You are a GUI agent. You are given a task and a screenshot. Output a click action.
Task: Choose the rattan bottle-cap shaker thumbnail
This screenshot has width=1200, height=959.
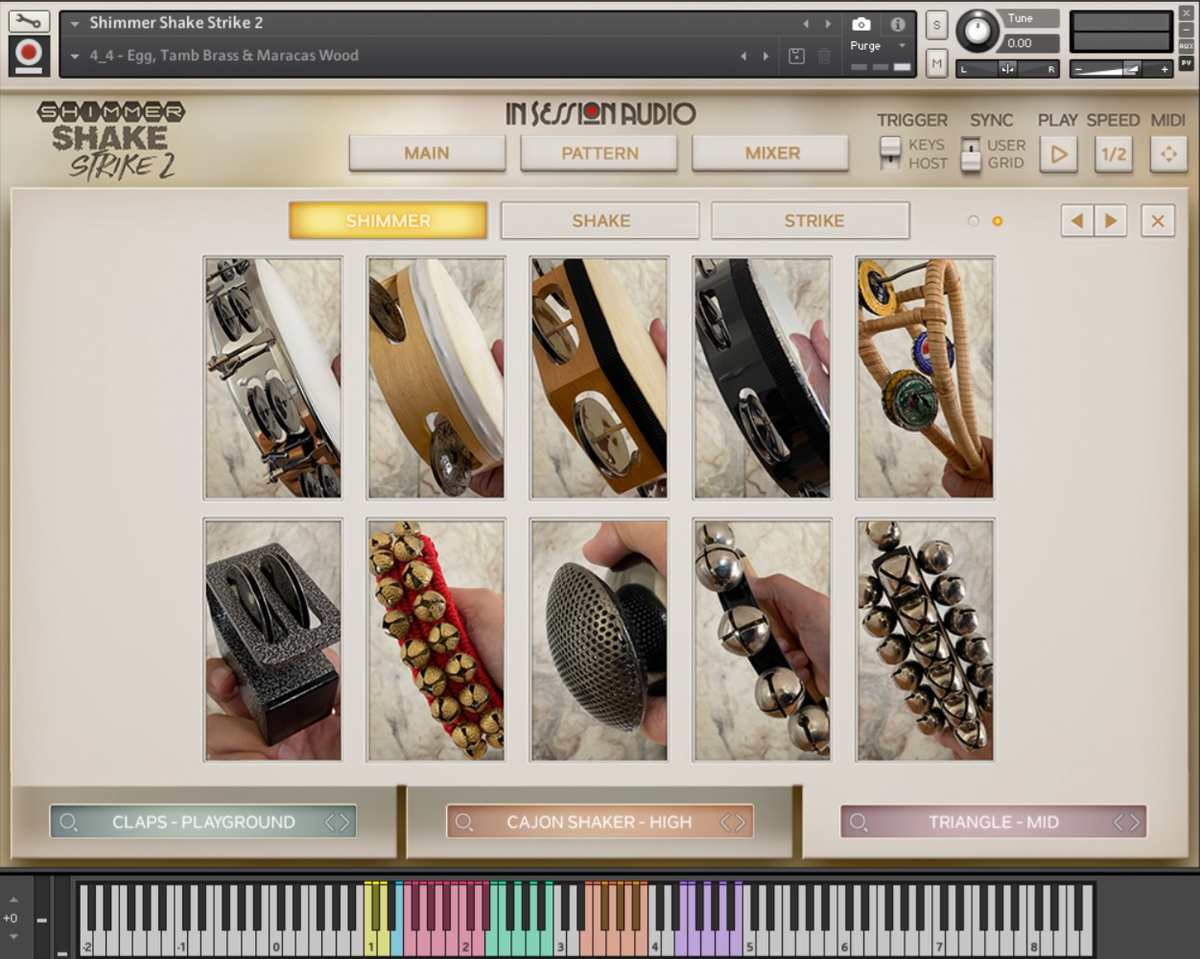925,378
